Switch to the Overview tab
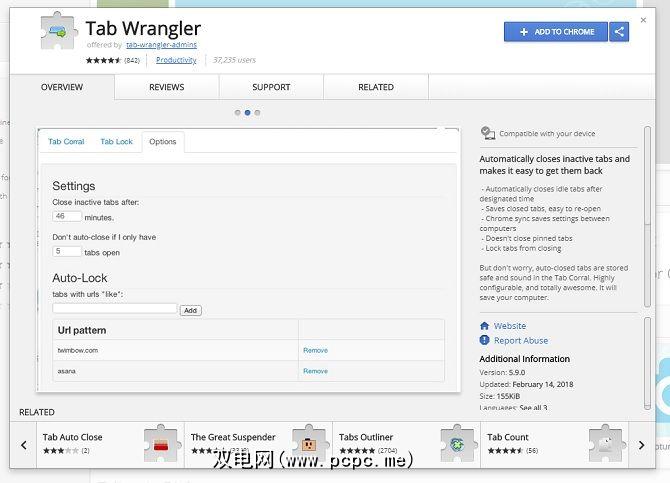Viewport: 670px width, 483px height. [62, 87]
